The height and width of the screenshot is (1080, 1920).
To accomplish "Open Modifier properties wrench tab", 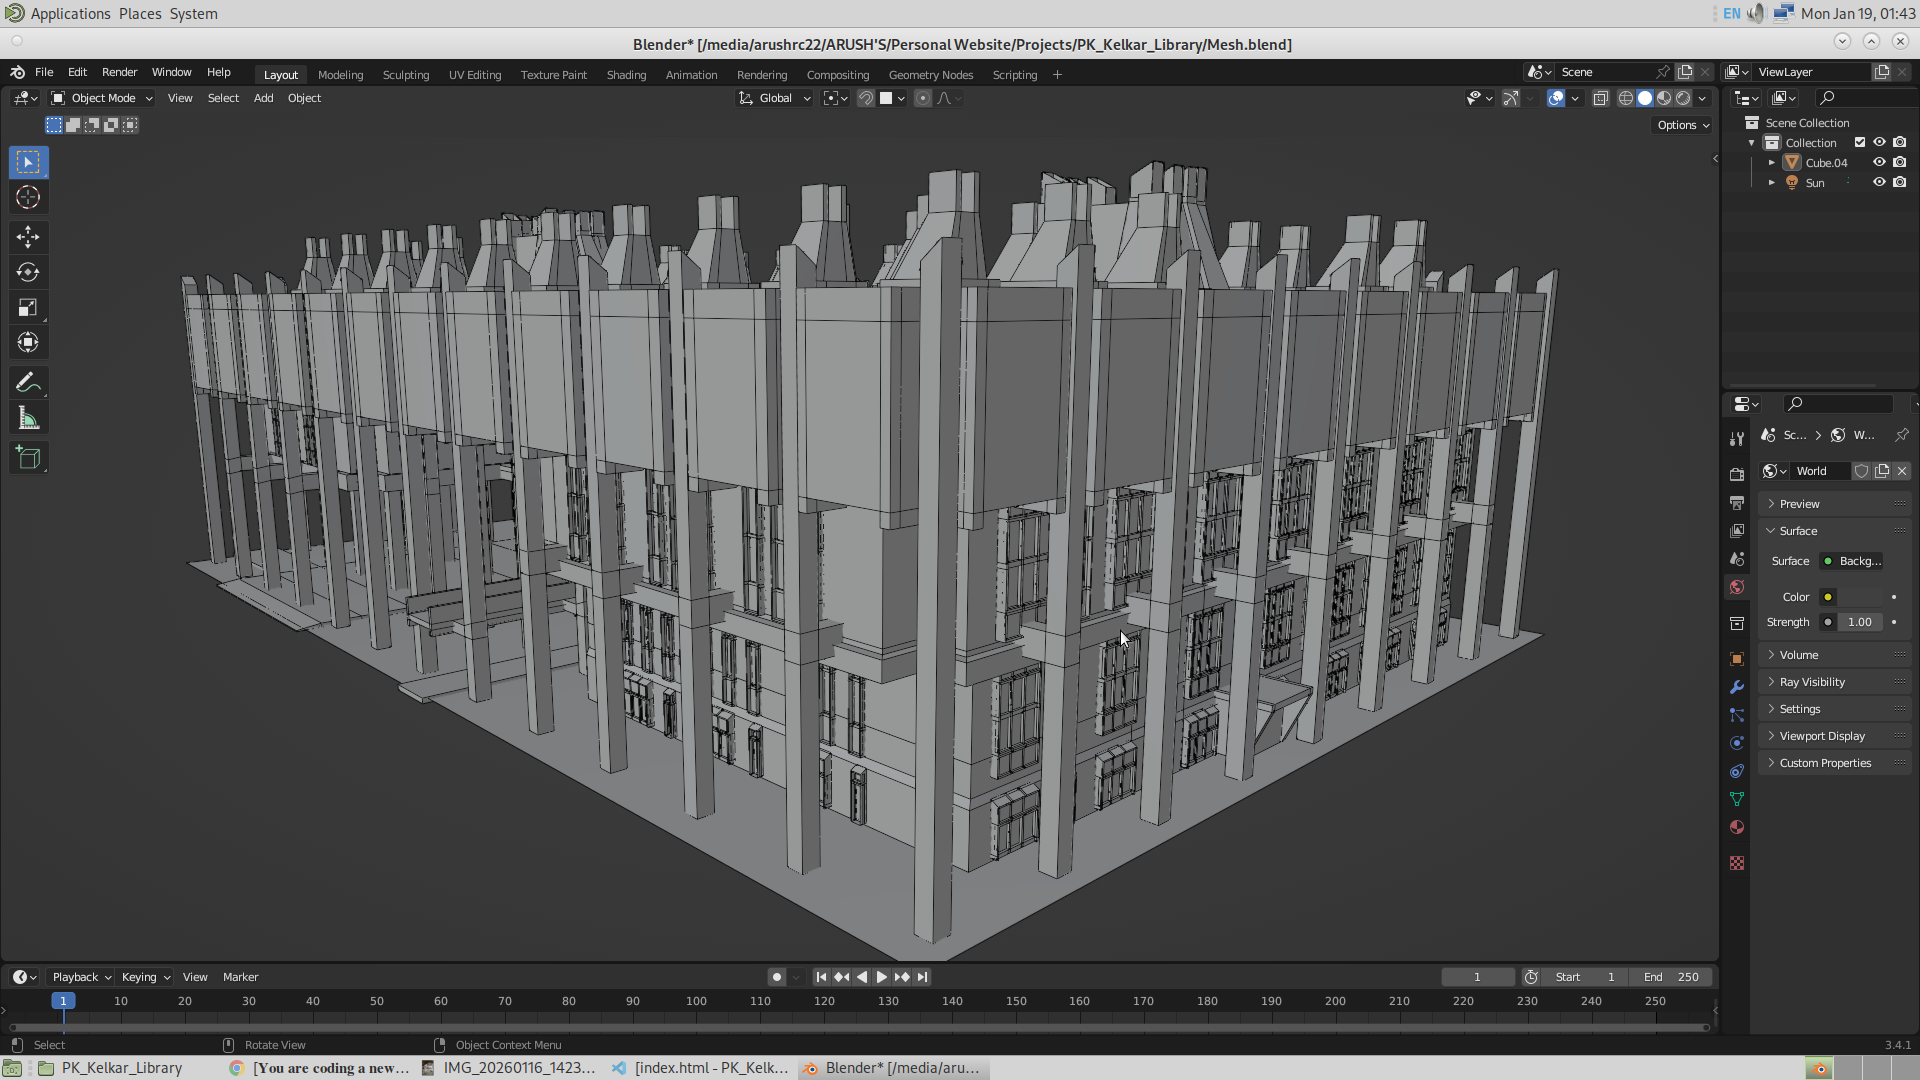I will tap(1737, 687).
